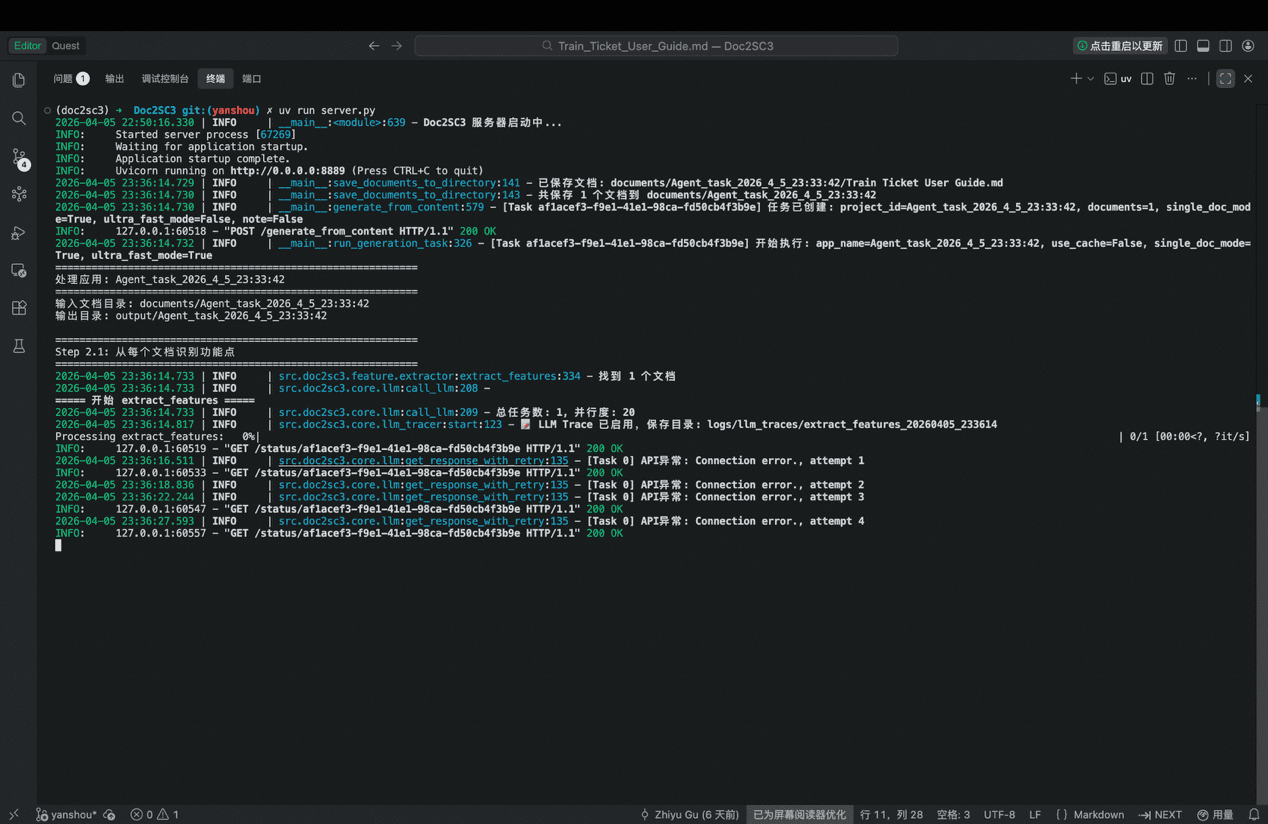The image size is (1268, 824).
Task: Open the Extensions icon in activity bar
Action: [x=19, y=308]
